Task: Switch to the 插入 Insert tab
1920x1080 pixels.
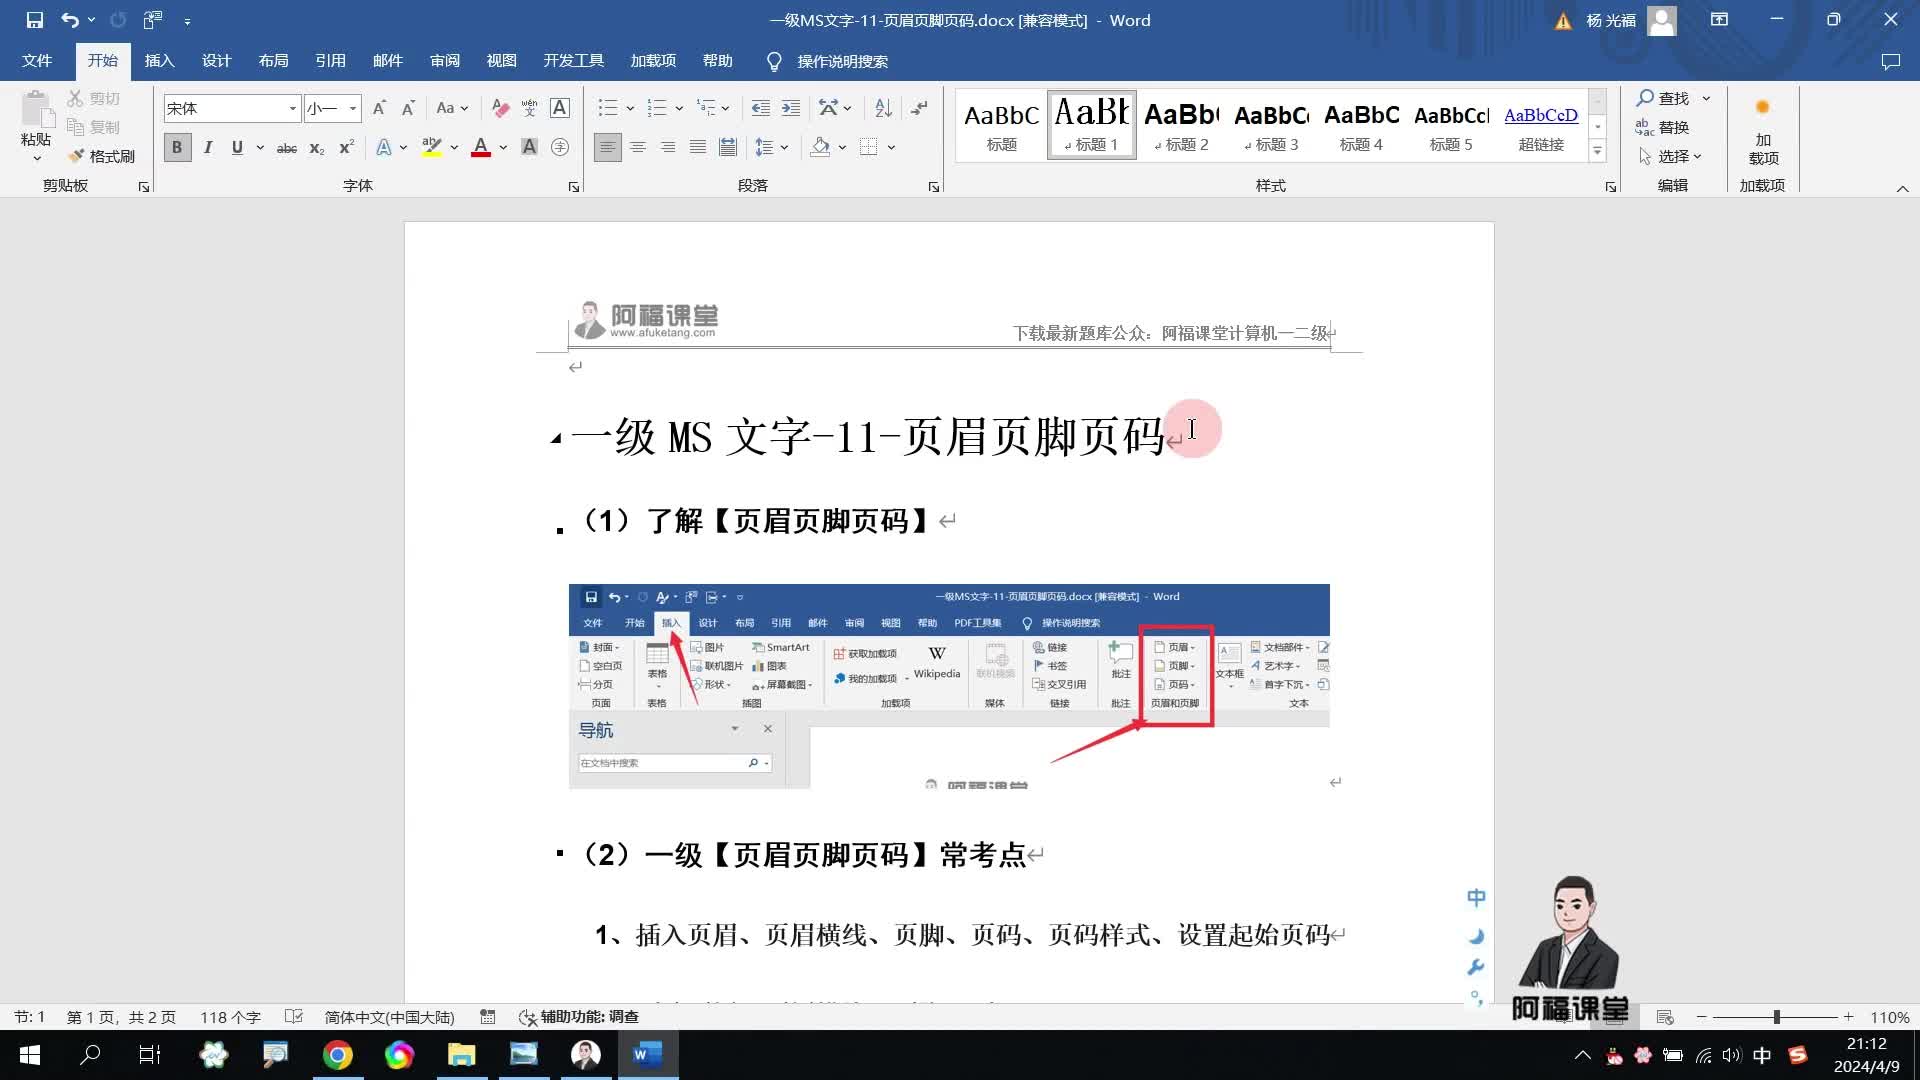Action: point(159,61)
